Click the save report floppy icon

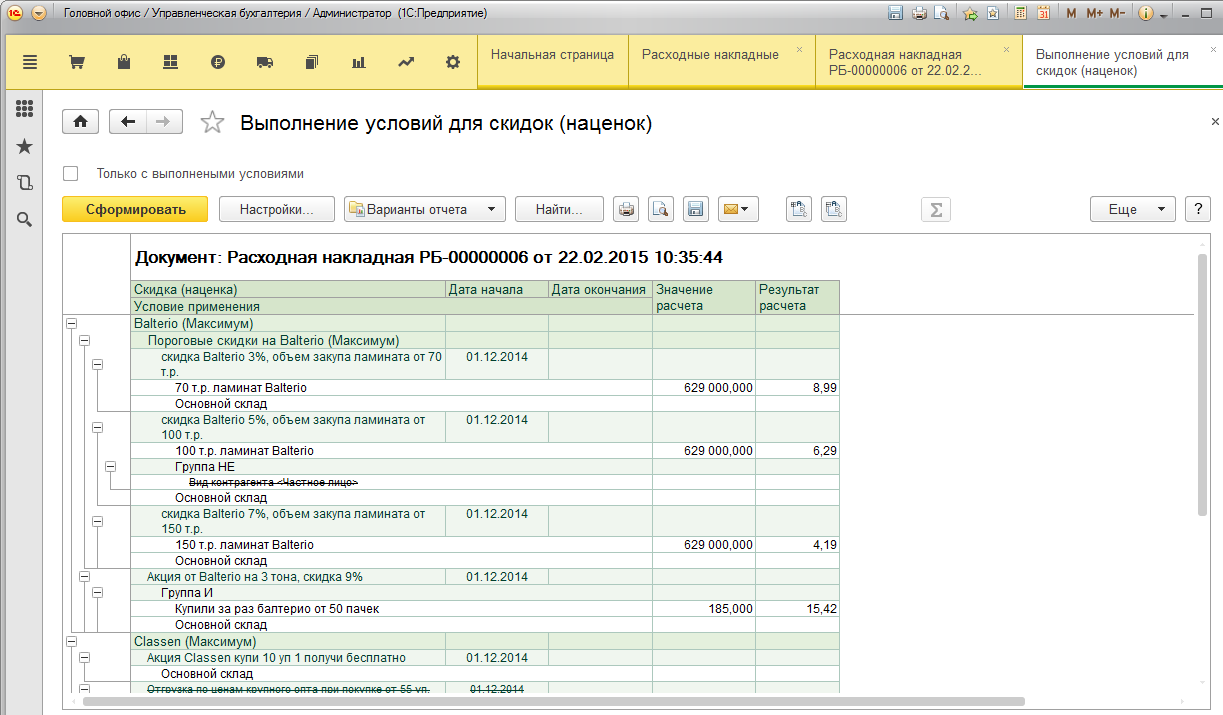pyautogui.click(x=695, y=209)
